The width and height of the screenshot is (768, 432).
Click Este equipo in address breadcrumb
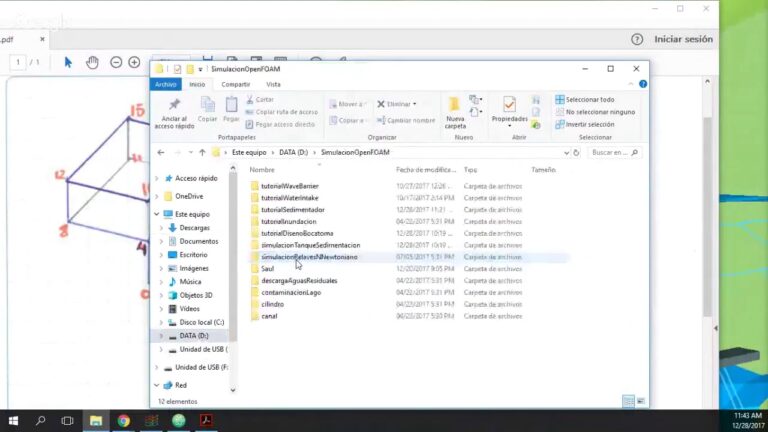249,152
